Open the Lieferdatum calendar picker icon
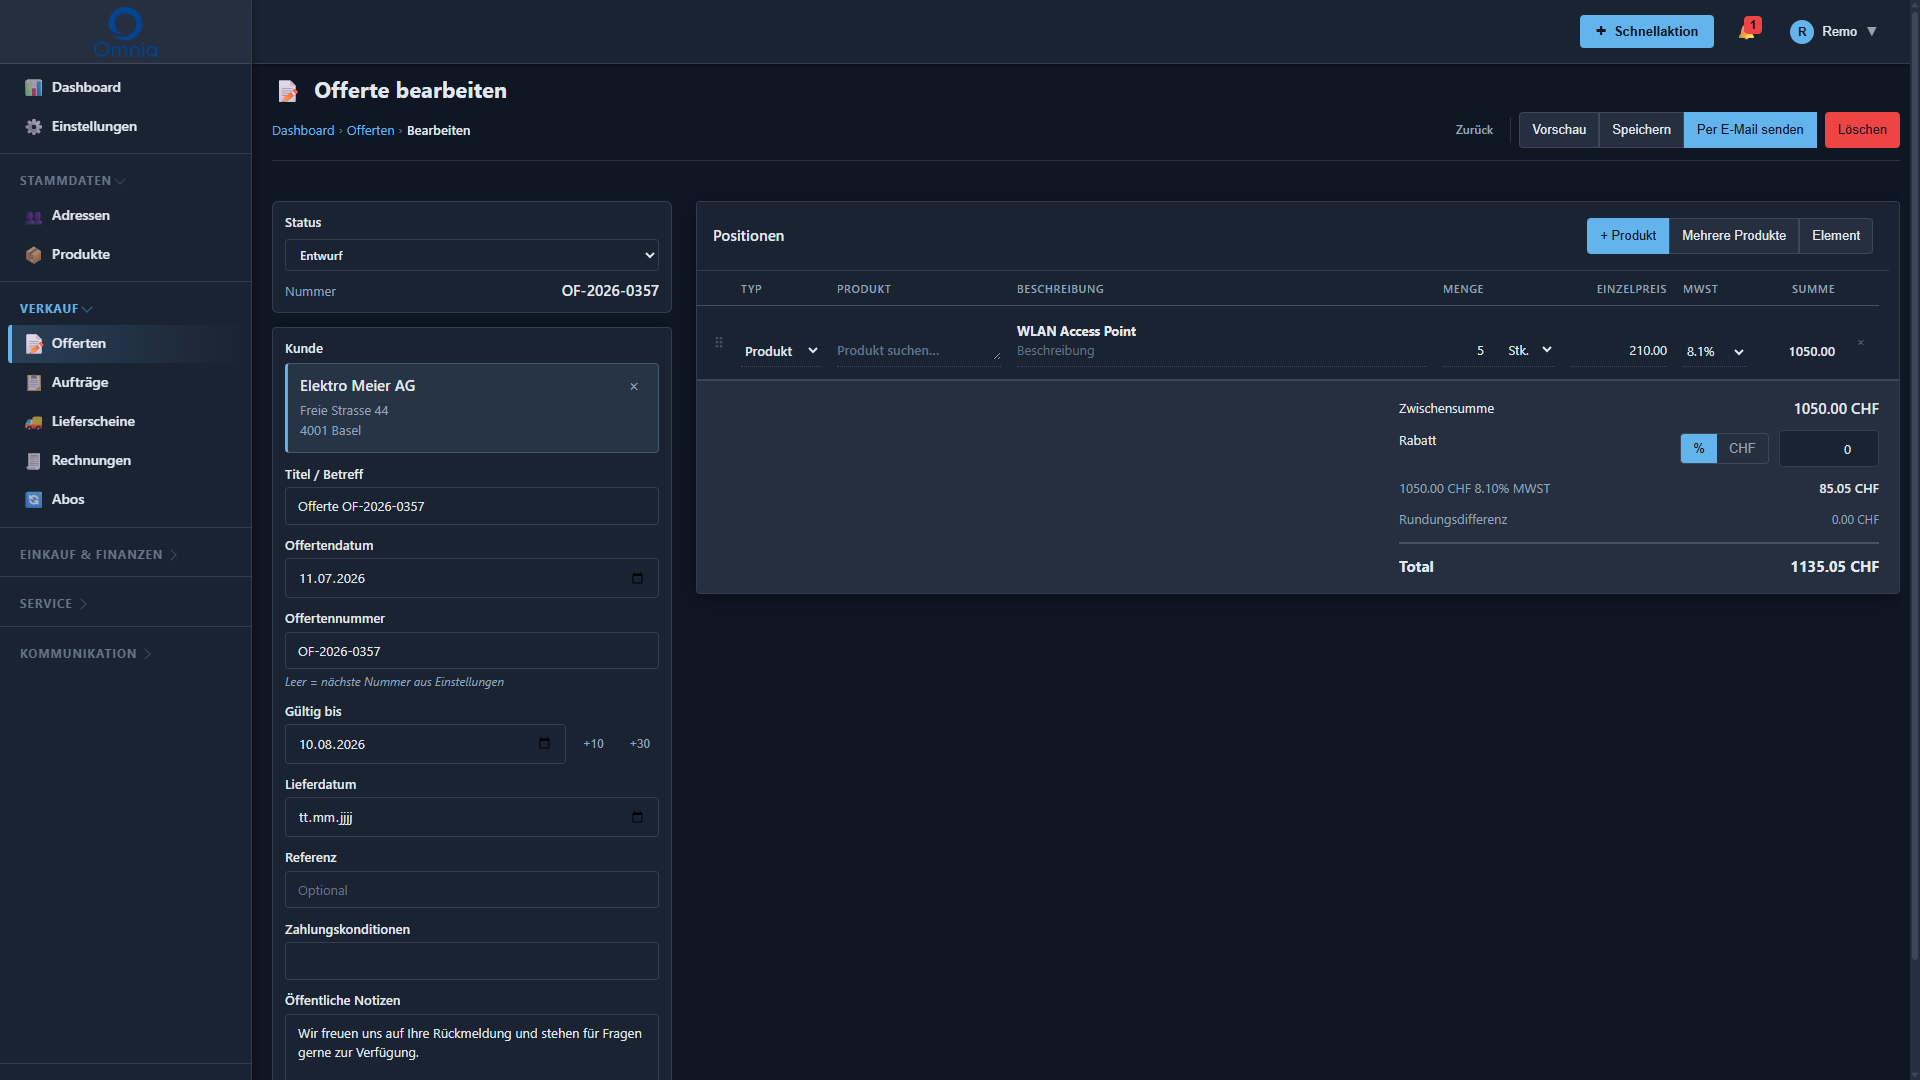Image resolution: width=1920 pixels, height=1080 pixels. (x=637, y=818)
